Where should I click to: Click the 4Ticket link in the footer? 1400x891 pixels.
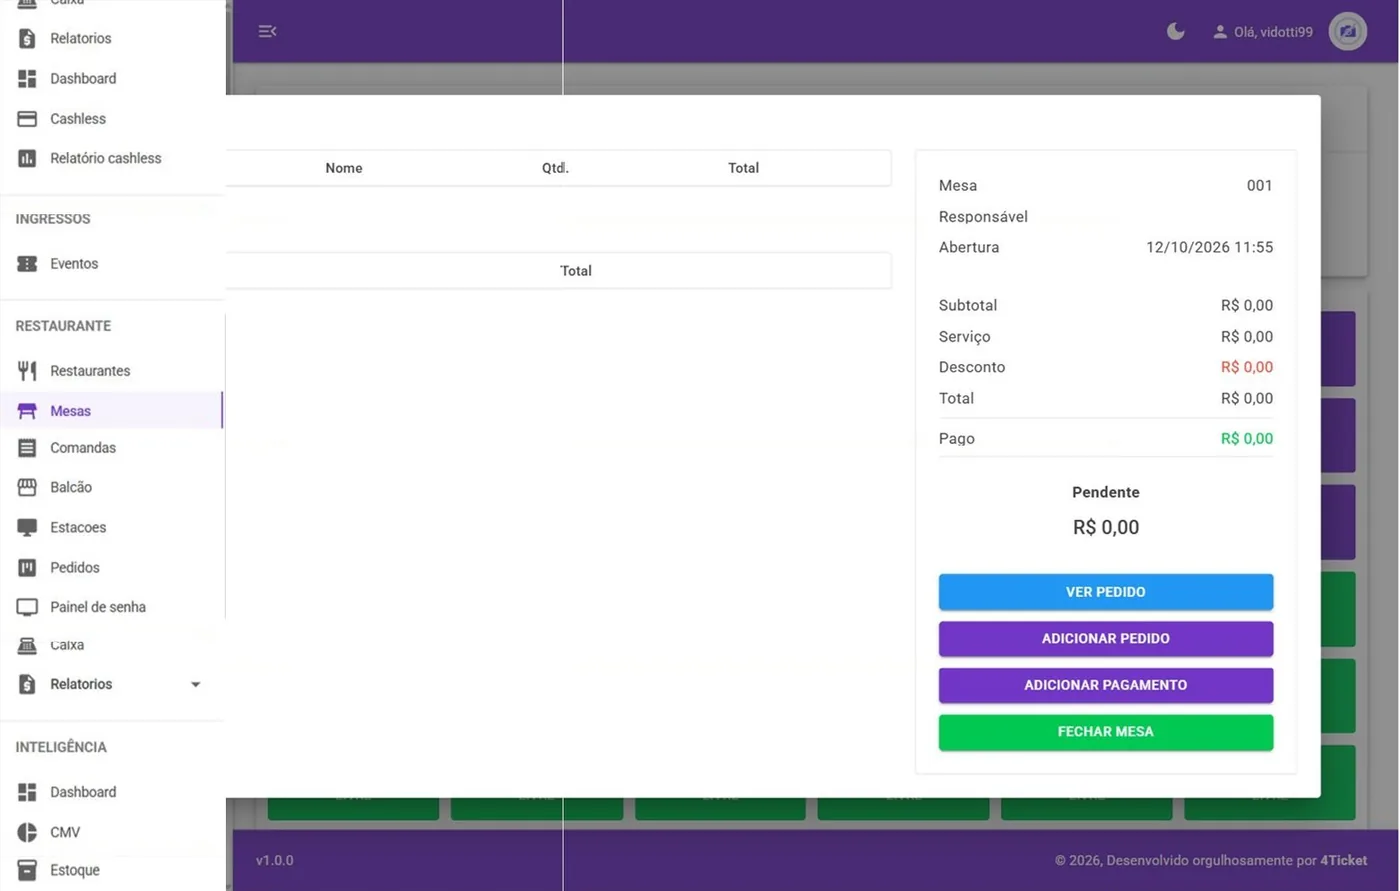[1343, 860]
